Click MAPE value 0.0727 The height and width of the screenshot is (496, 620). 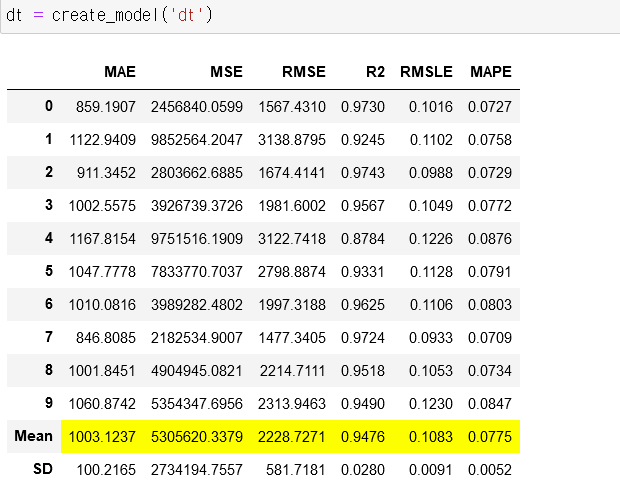(490, 107)
